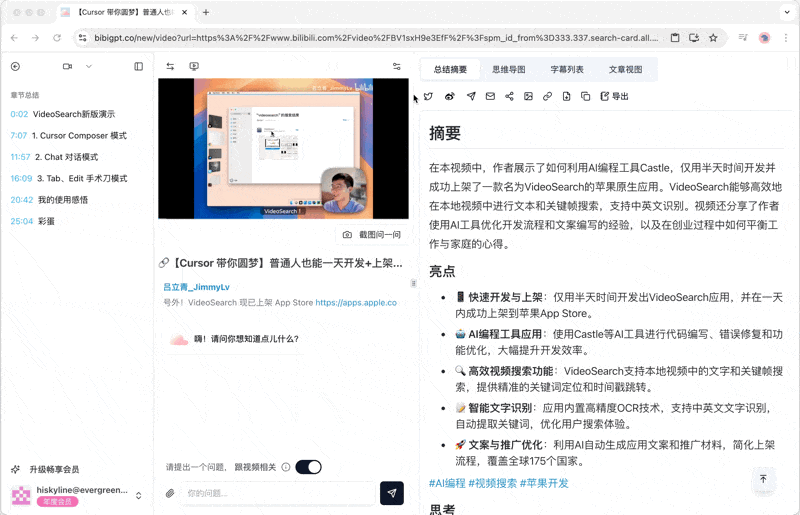800x515 pixels.
Task: Open the apps.apple.co link
Action: click(356, 302)
